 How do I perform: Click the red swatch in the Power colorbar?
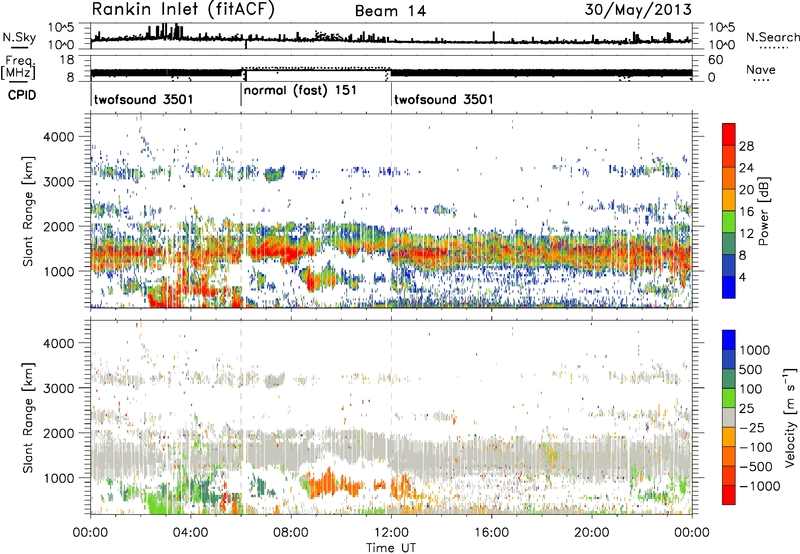click(729, 134)
